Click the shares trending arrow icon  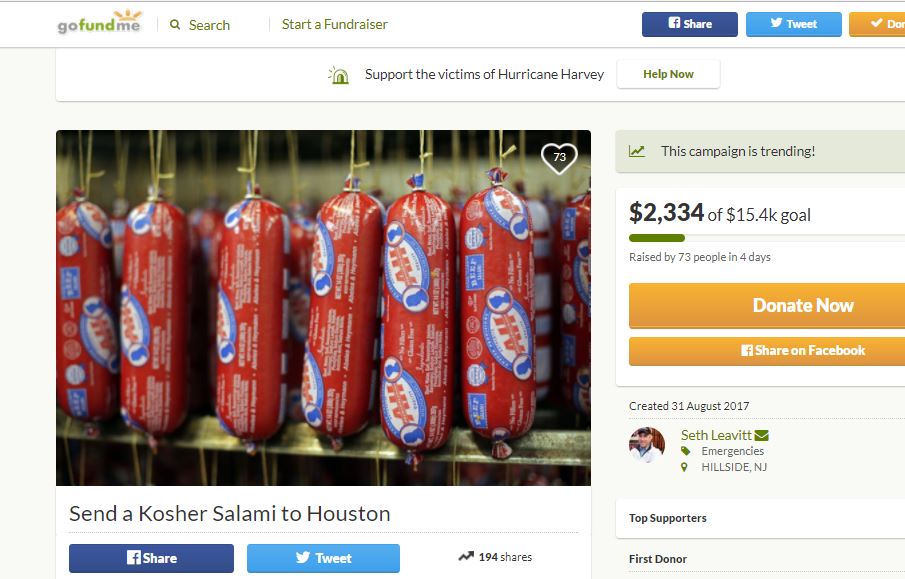pyautogui.click(x=467, y=555)
